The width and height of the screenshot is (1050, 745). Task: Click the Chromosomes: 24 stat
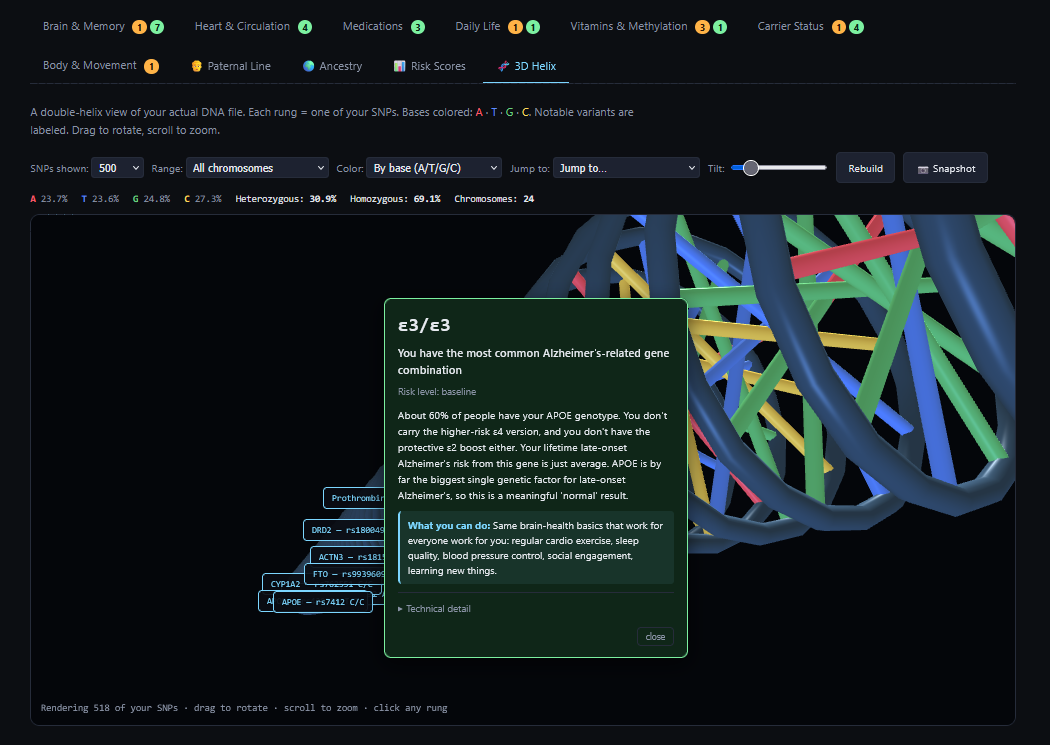[x=494, y=199]
